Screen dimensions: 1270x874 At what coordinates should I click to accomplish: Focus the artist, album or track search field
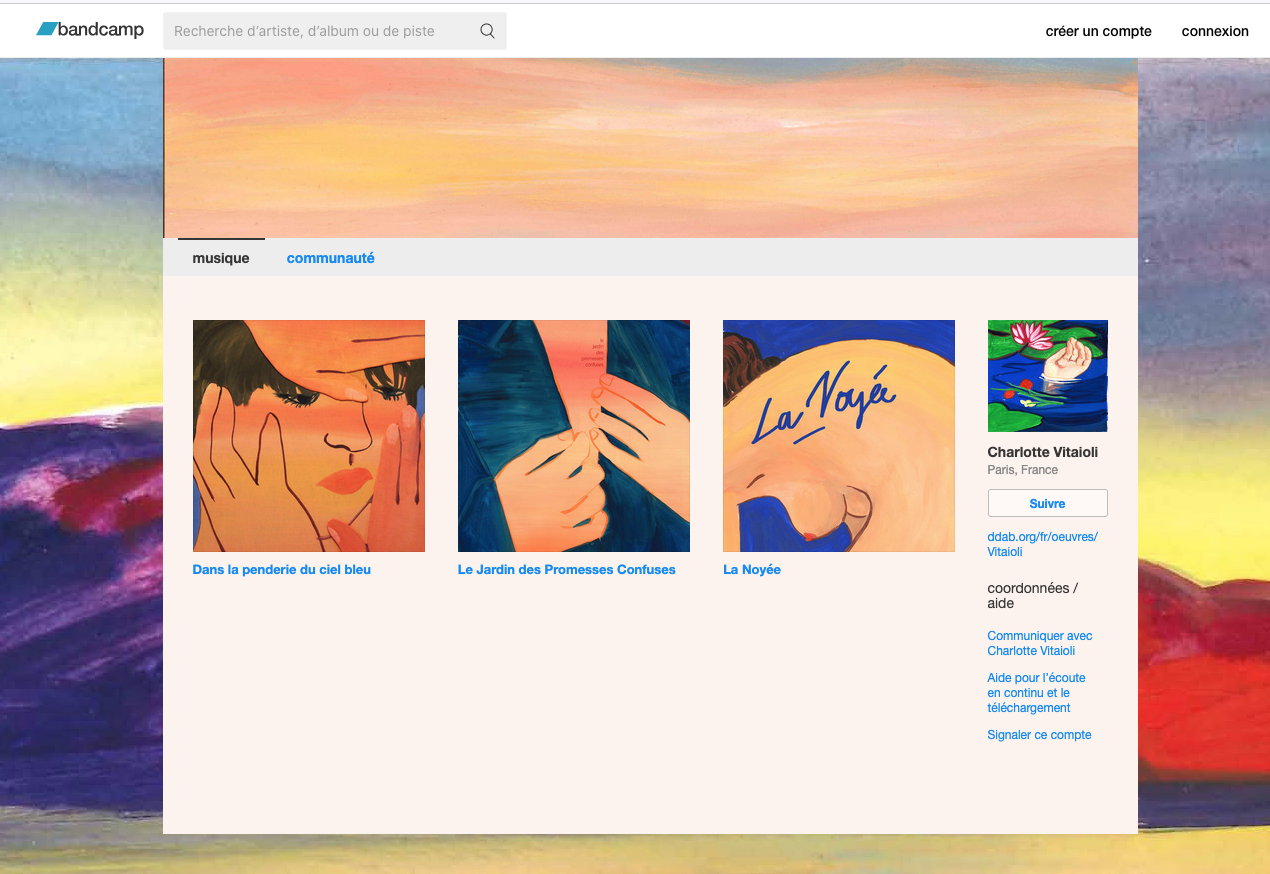pyautogui.click(x=335, y=31)
